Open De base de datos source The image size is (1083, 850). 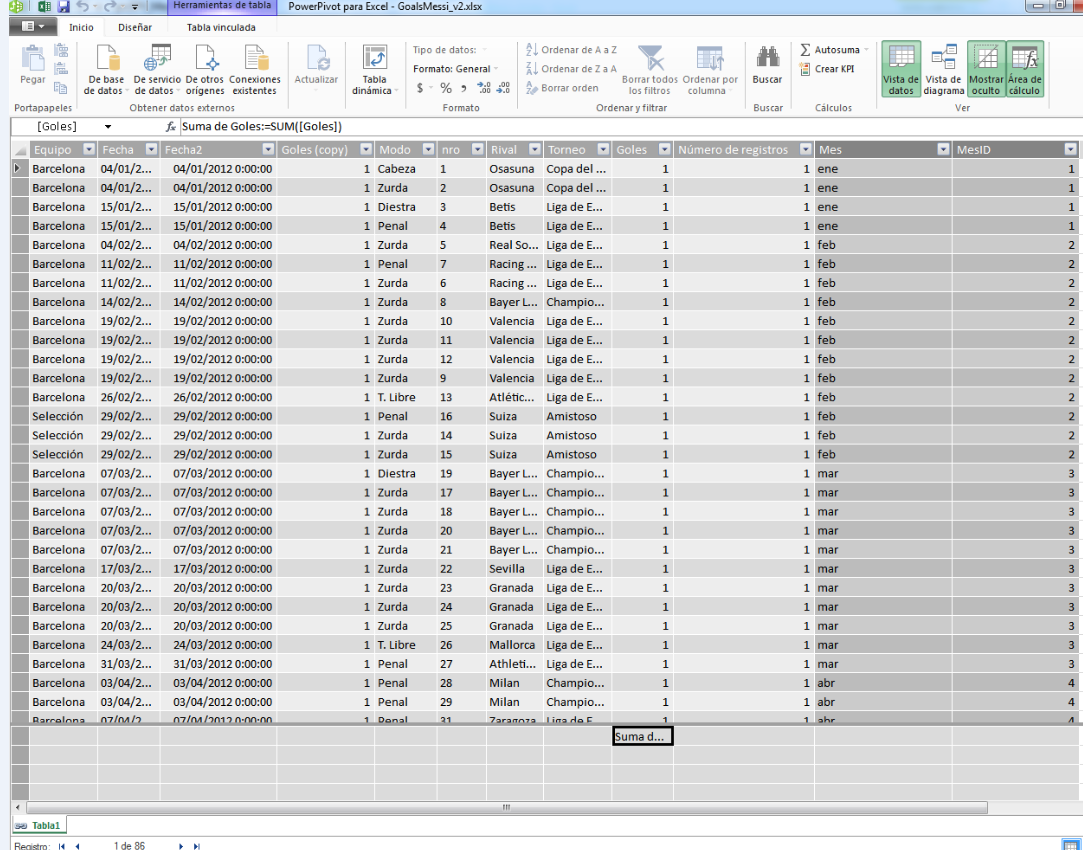[x=104, y=70]
